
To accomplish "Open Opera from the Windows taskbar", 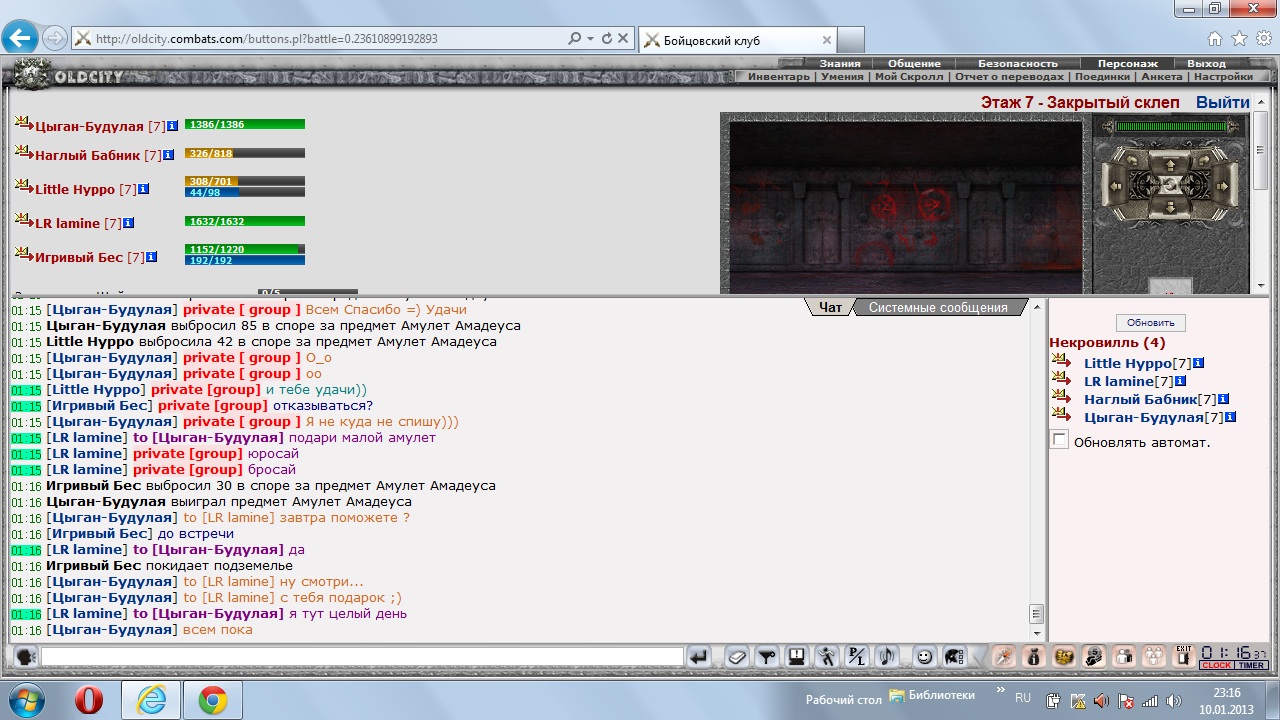I will tap(89, 700).
